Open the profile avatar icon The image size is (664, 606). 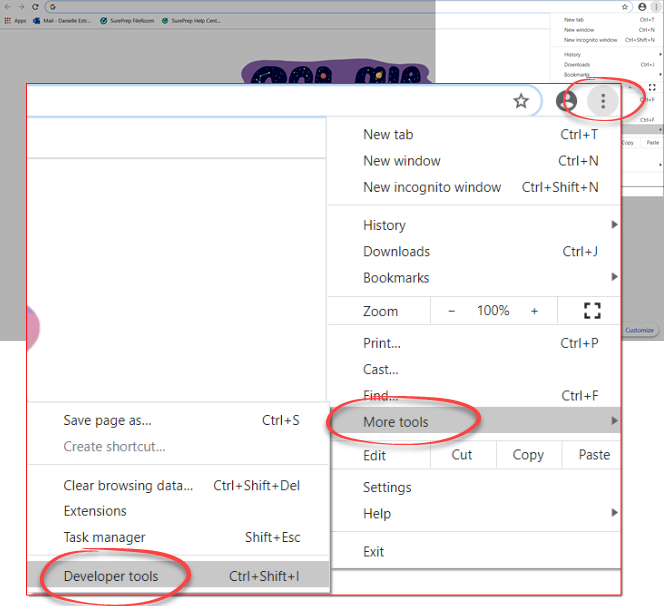pyautogui.click(x=567, y=101)
